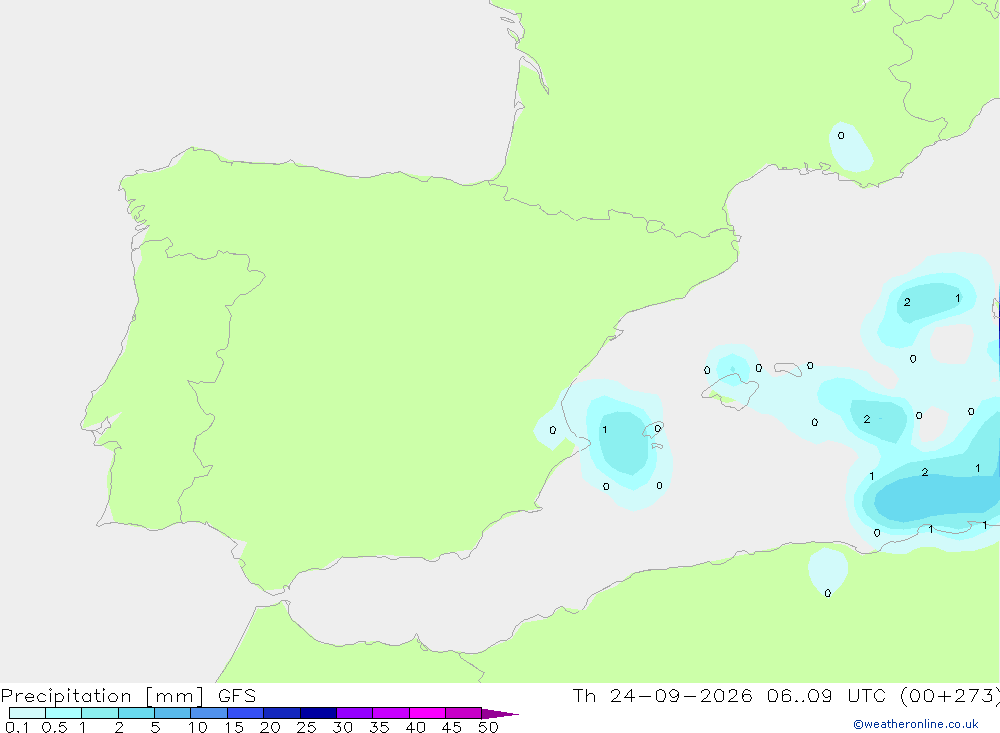Click the 0 label over Algeria
This screenshot has width=1000, height=733.
[828, 593]
